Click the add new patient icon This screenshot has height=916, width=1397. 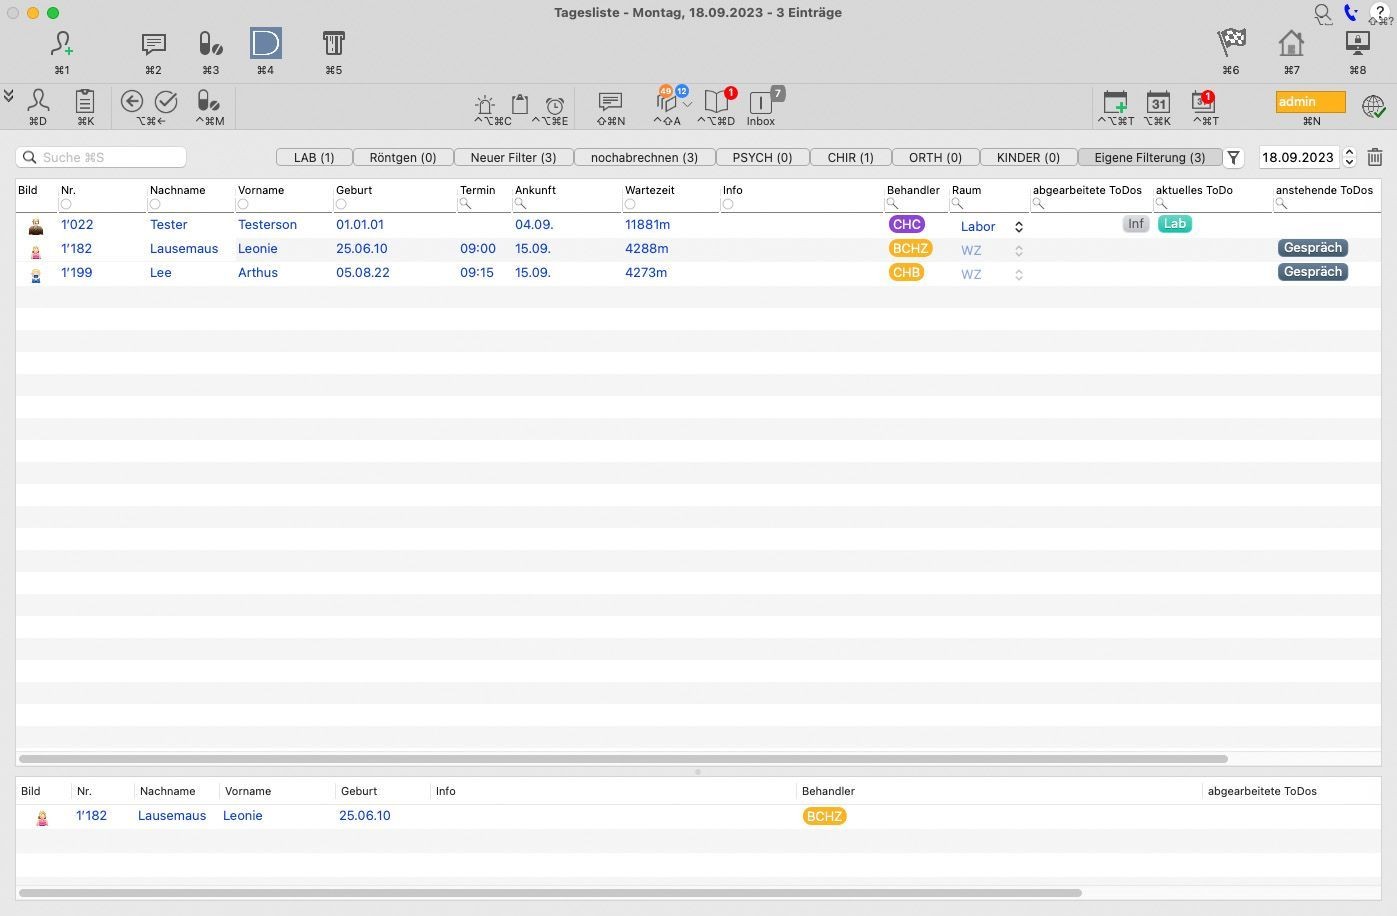click(62, 44)
